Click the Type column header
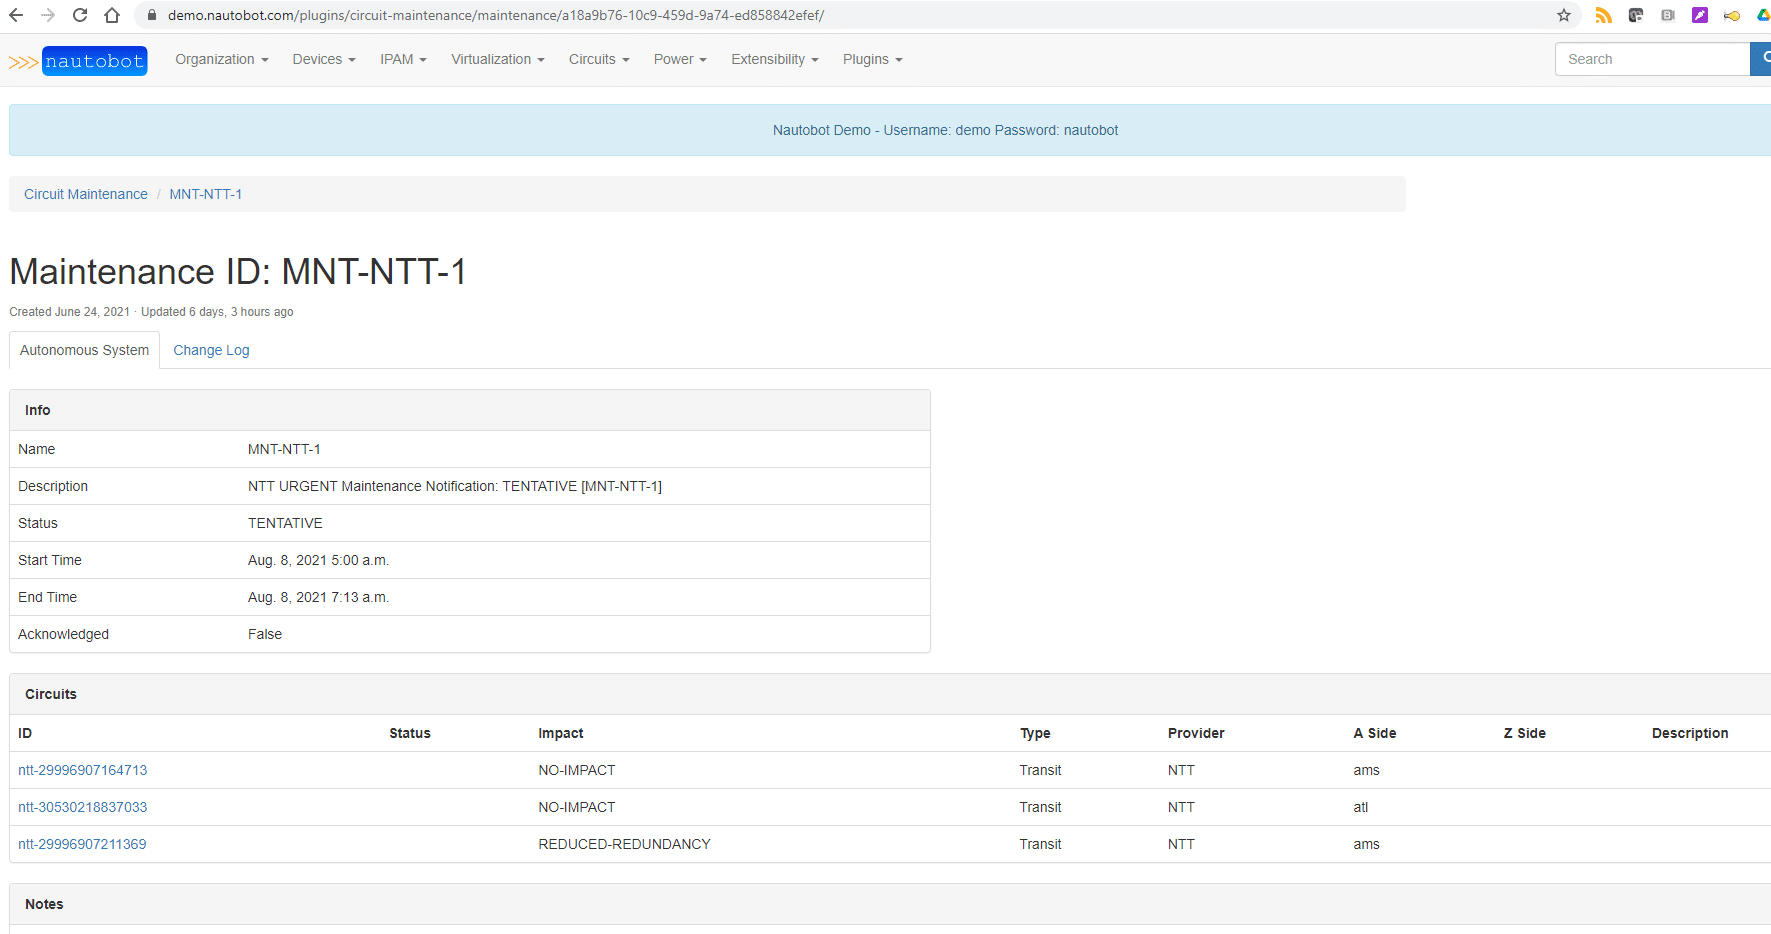 click(1035, 733)
